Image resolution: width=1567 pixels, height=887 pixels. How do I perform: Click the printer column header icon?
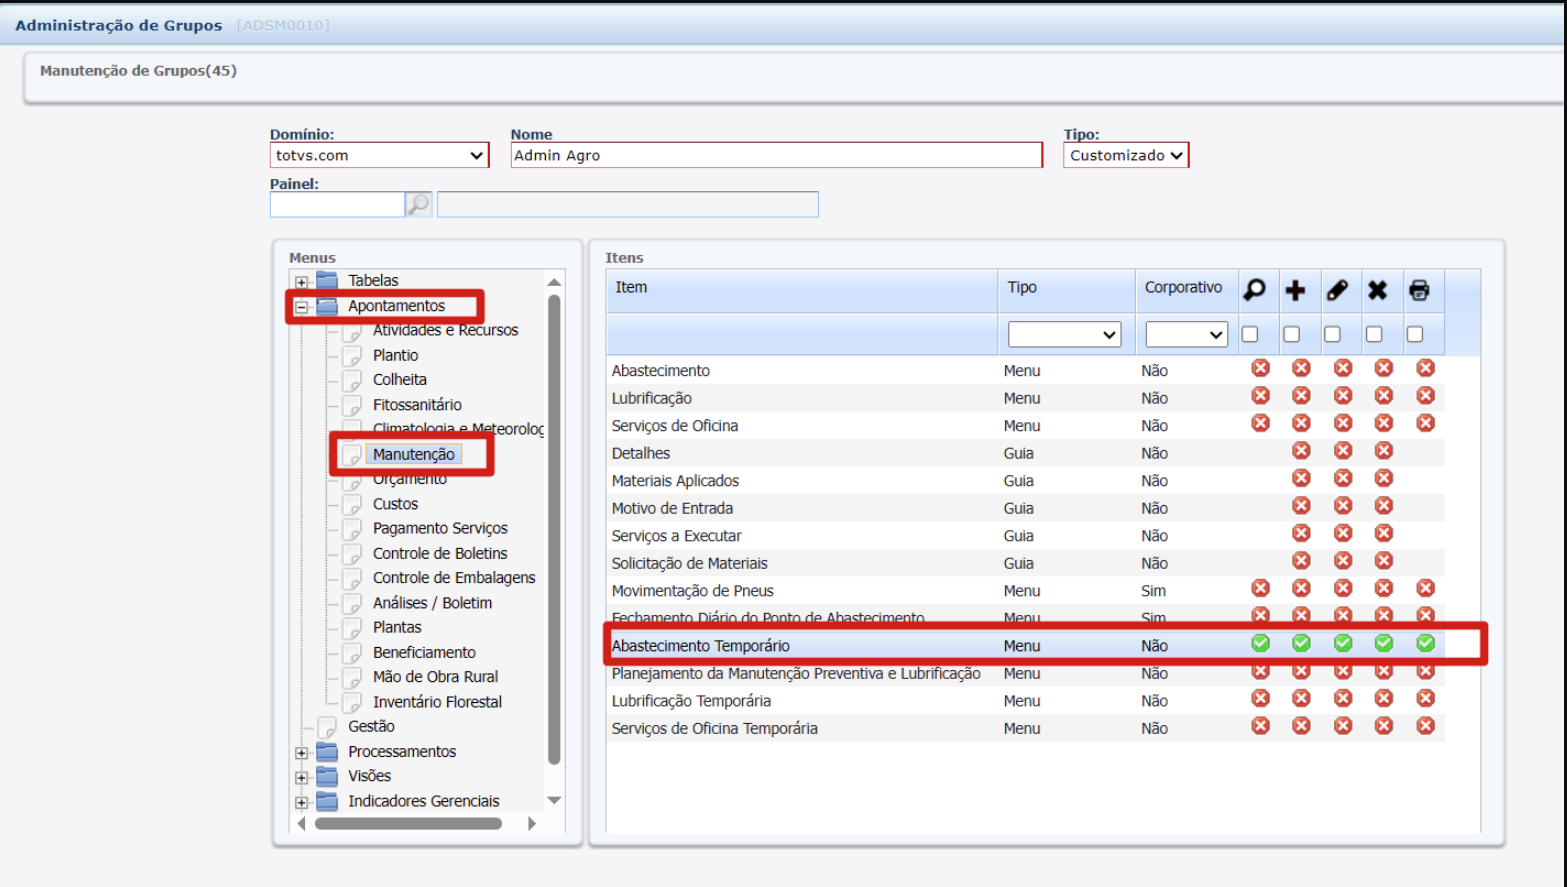(1419, 290)
